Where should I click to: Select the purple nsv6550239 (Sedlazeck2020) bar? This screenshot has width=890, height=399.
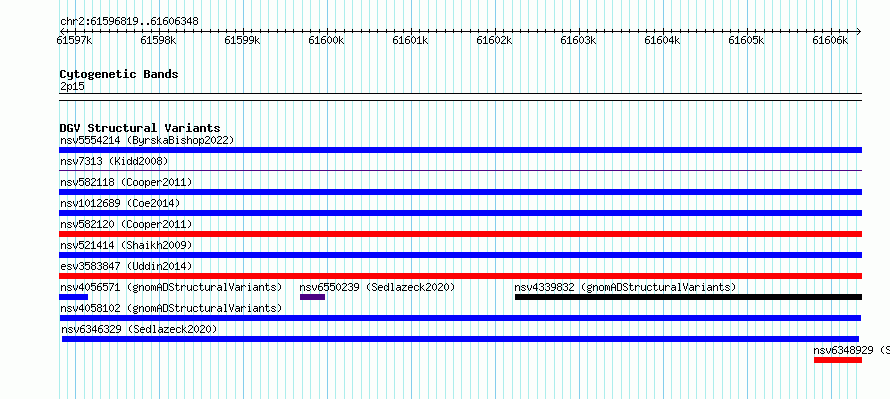click(x=312, y=297)
